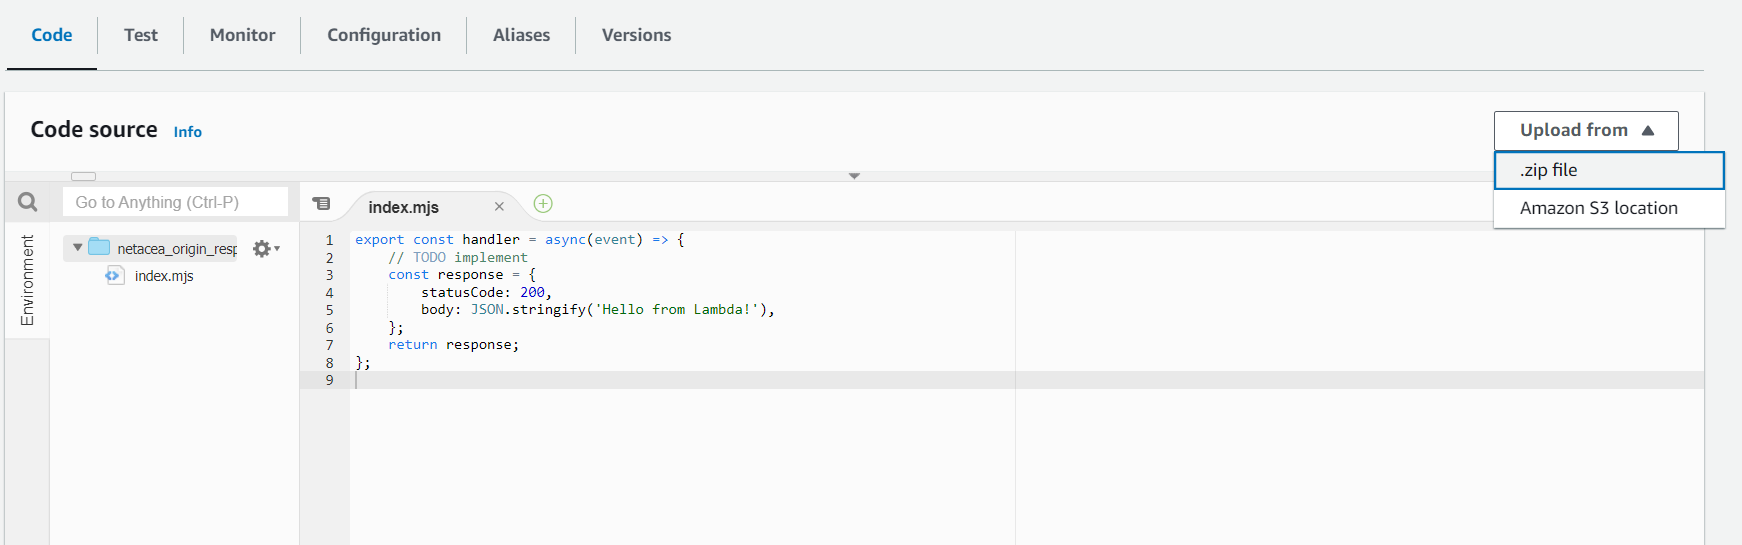
Task: Close the index.mjs editor tab
Action: [x=499, y=207]
